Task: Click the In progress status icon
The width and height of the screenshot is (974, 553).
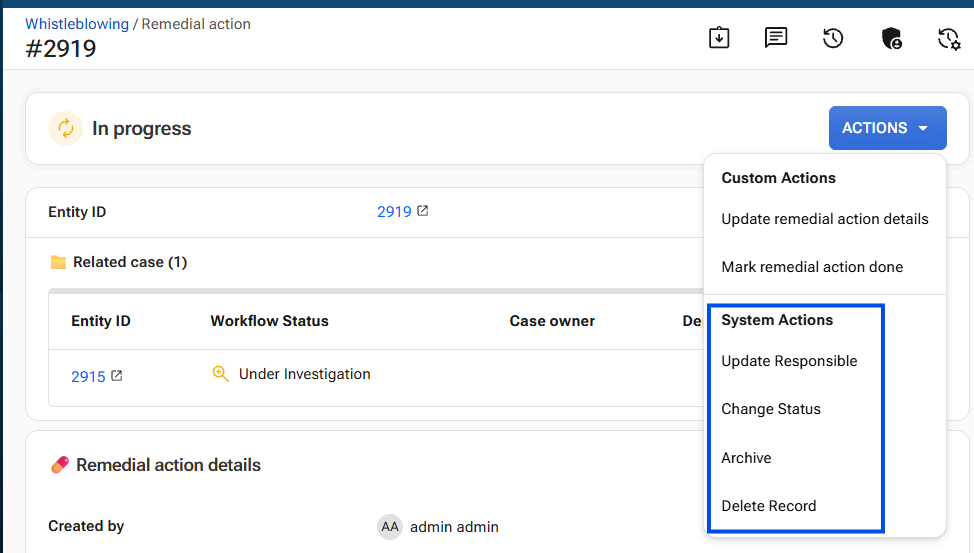Action: pos(65,128)
